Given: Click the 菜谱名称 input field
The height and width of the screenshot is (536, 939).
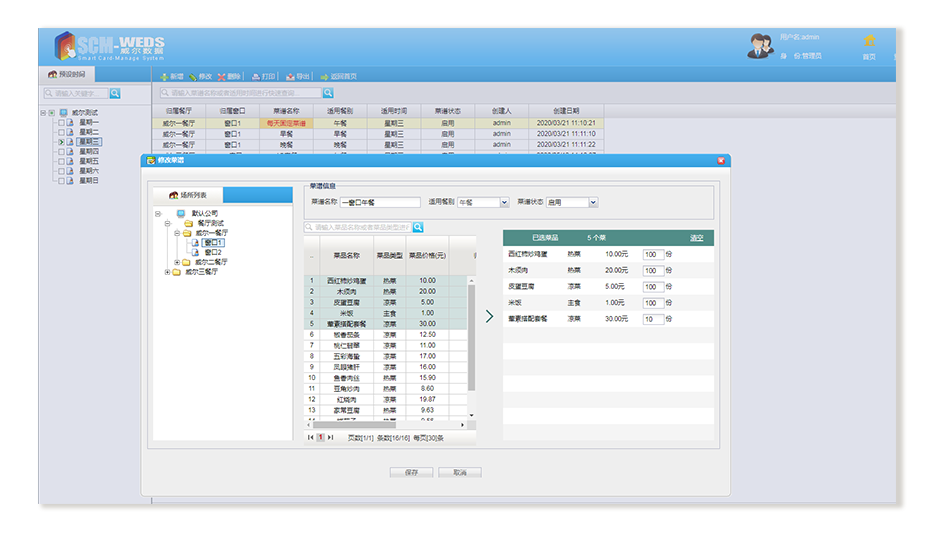Looking at the screenshot, I should pos(380,202).
